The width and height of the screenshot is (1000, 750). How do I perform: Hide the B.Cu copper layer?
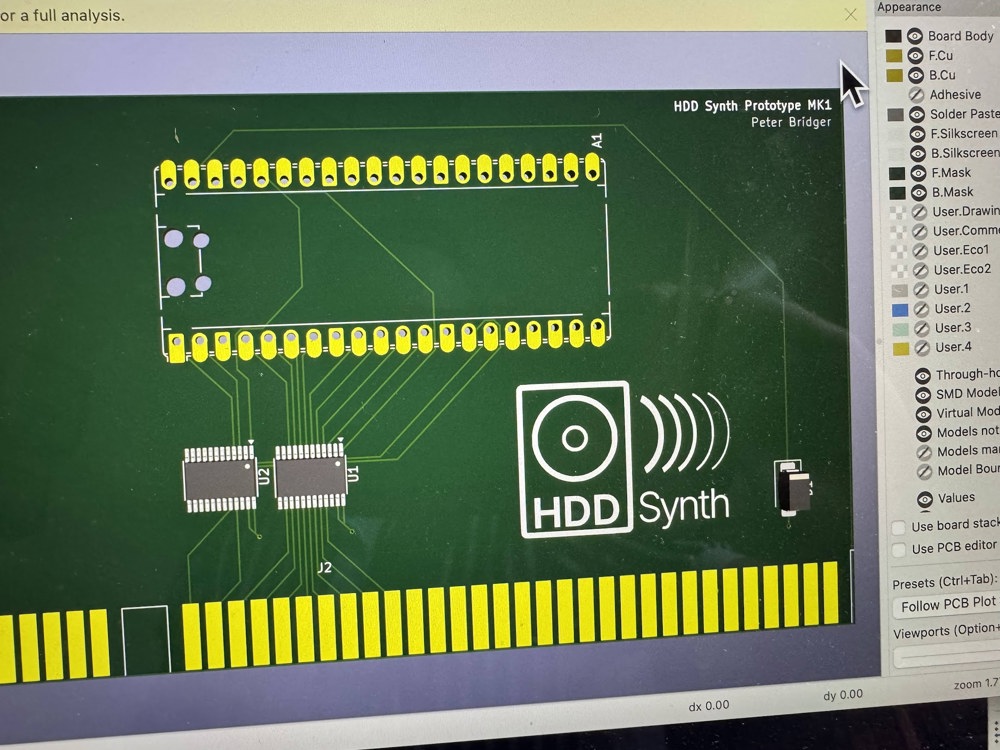914,75
